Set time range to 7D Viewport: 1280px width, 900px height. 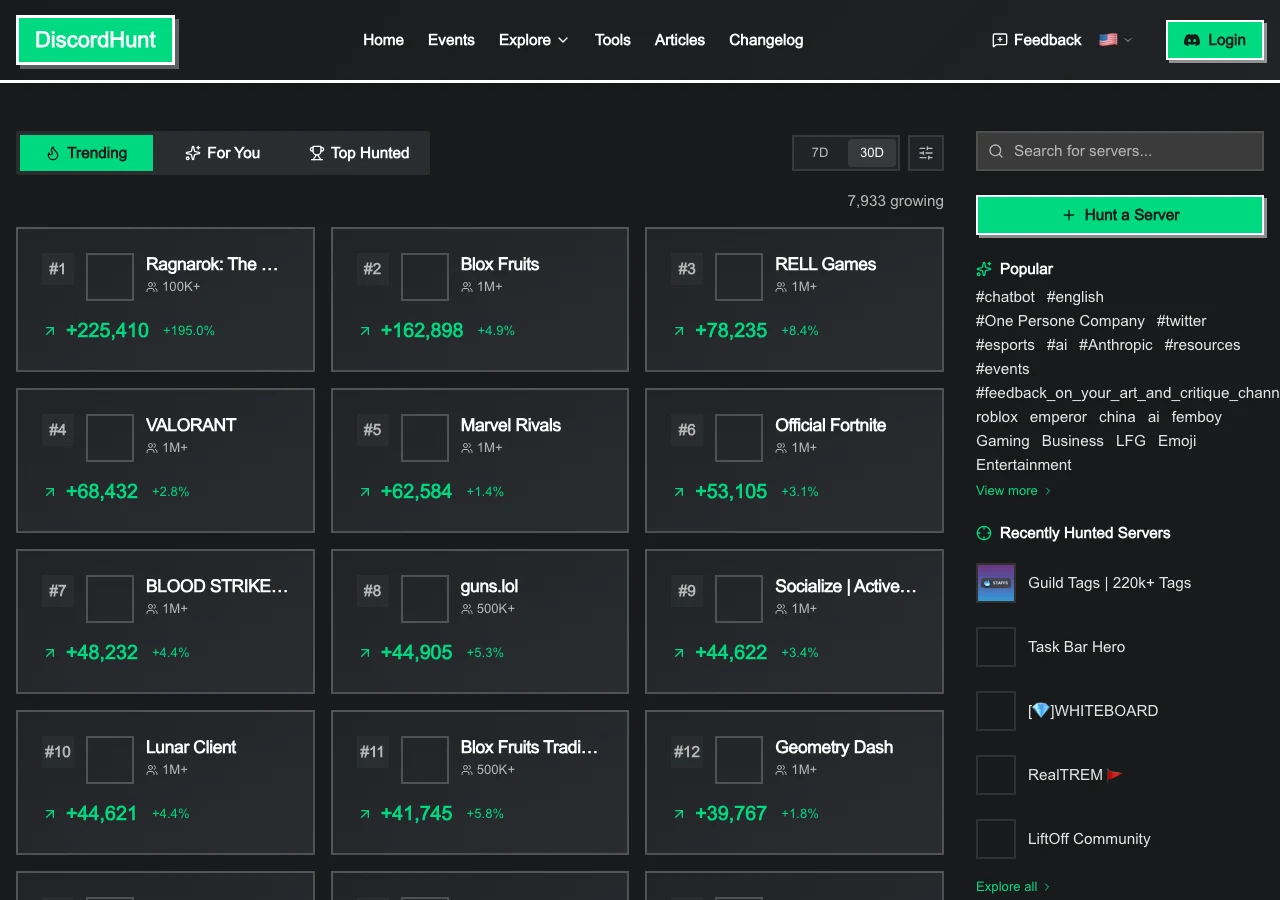[x=820, y=153]
